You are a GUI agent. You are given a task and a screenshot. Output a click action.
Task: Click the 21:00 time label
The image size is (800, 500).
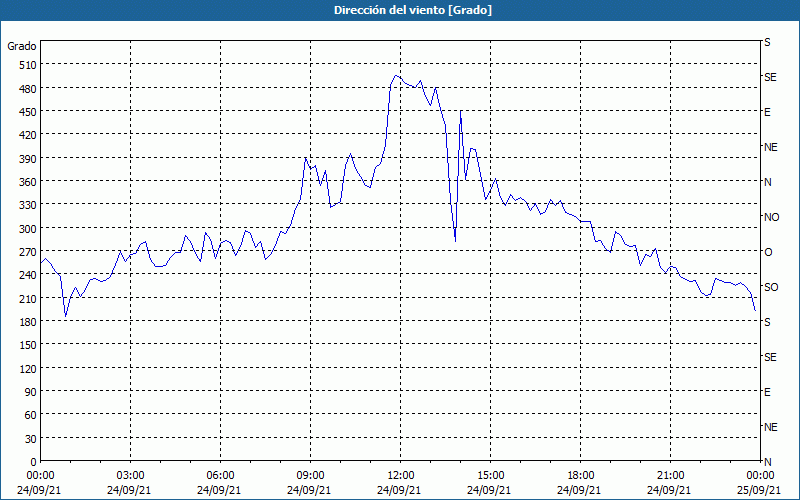coord(670,476)
